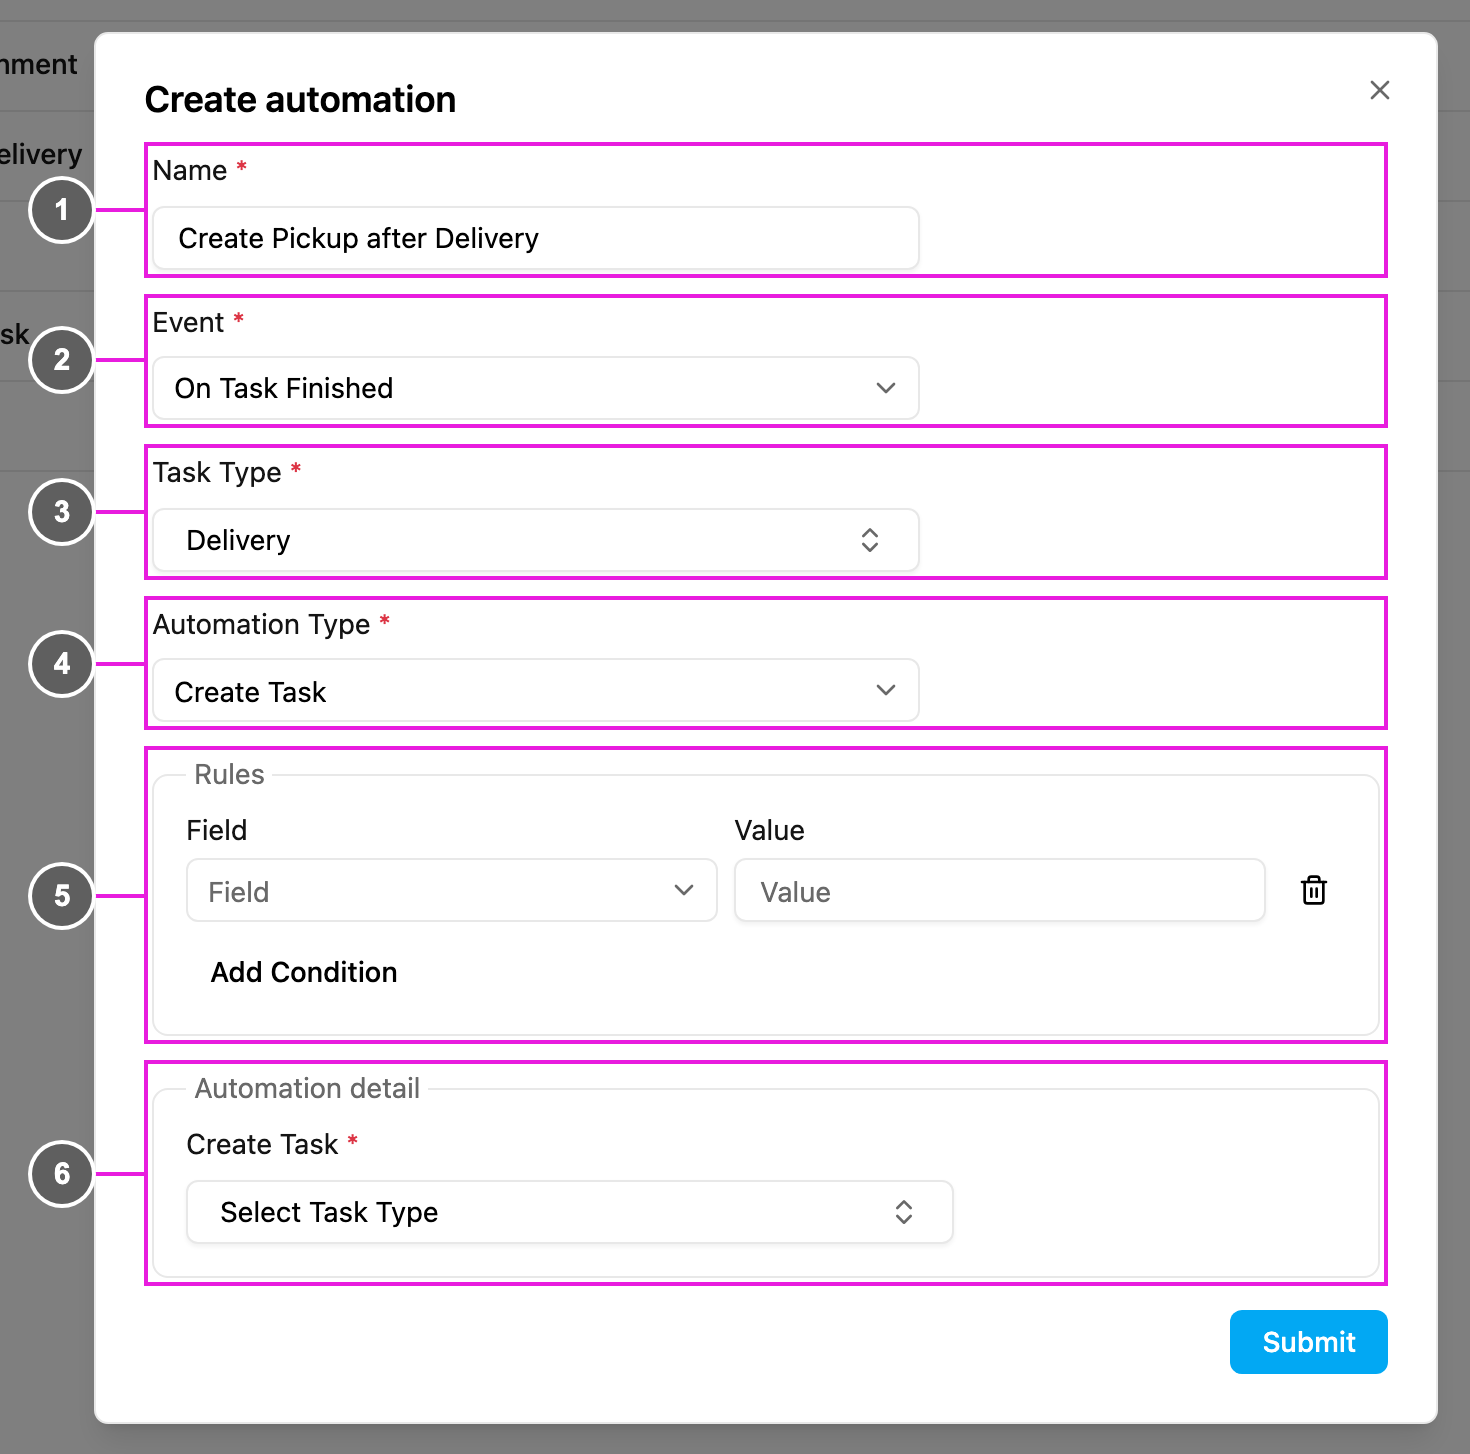1470x1454 pixels.
Task: Submit the automation form
Action: pyautogui.click(x=1309, y=1342)
